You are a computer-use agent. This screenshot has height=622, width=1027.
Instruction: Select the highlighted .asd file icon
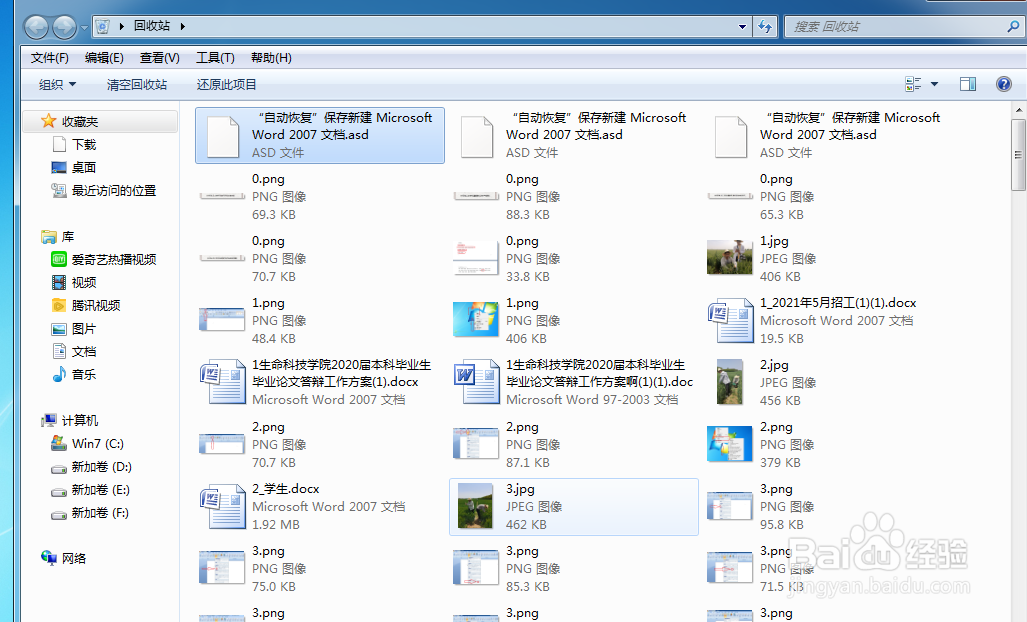pyautogui.click(x=223, y=137)
